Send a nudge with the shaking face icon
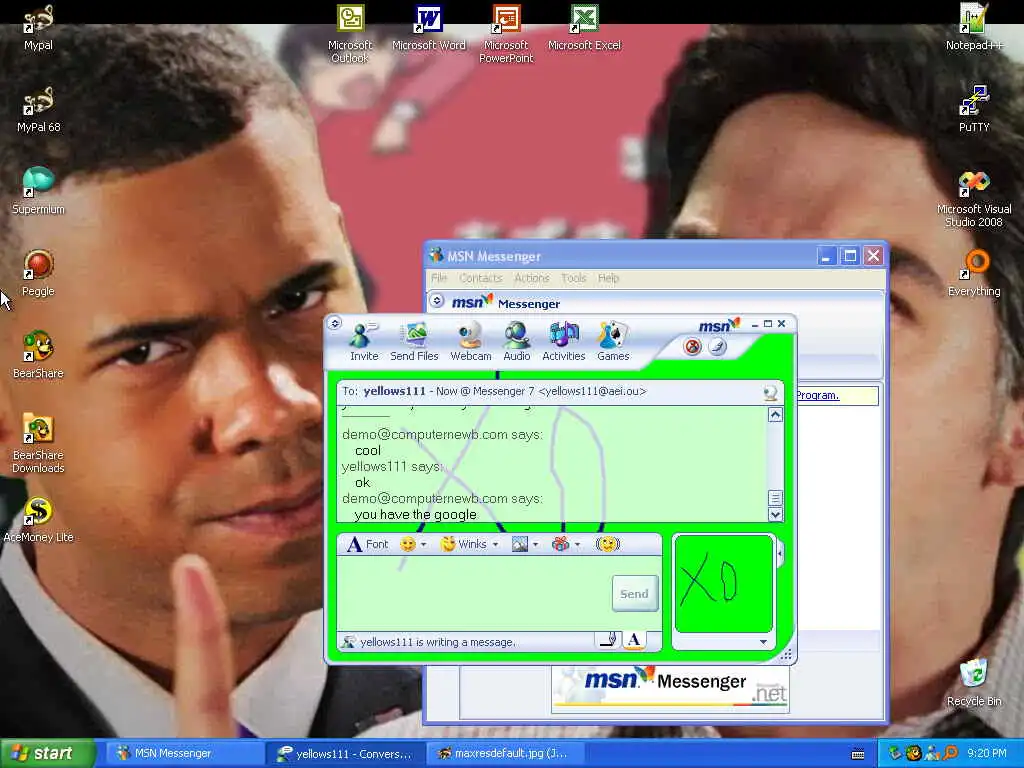Screen dimensions: 1024x768 (607, 544)
